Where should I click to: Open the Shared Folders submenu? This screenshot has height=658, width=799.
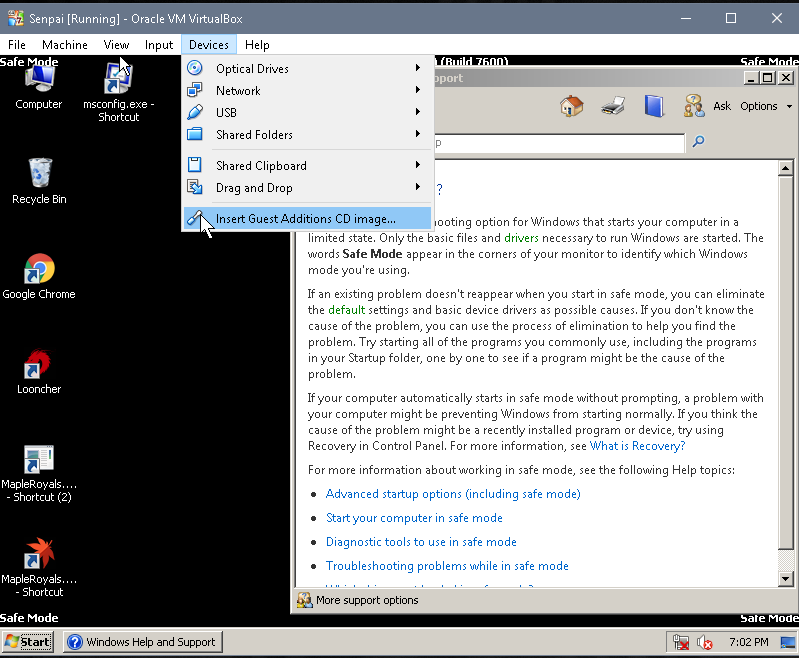pos(307,135)
